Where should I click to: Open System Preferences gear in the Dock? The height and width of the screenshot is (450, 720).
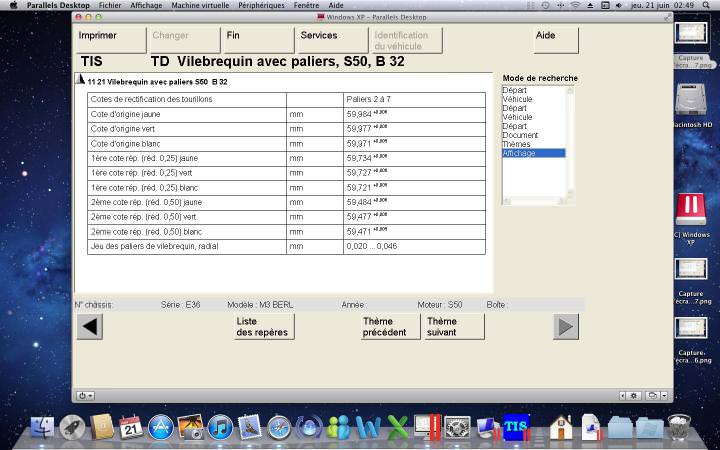click(x=457, y=428)
